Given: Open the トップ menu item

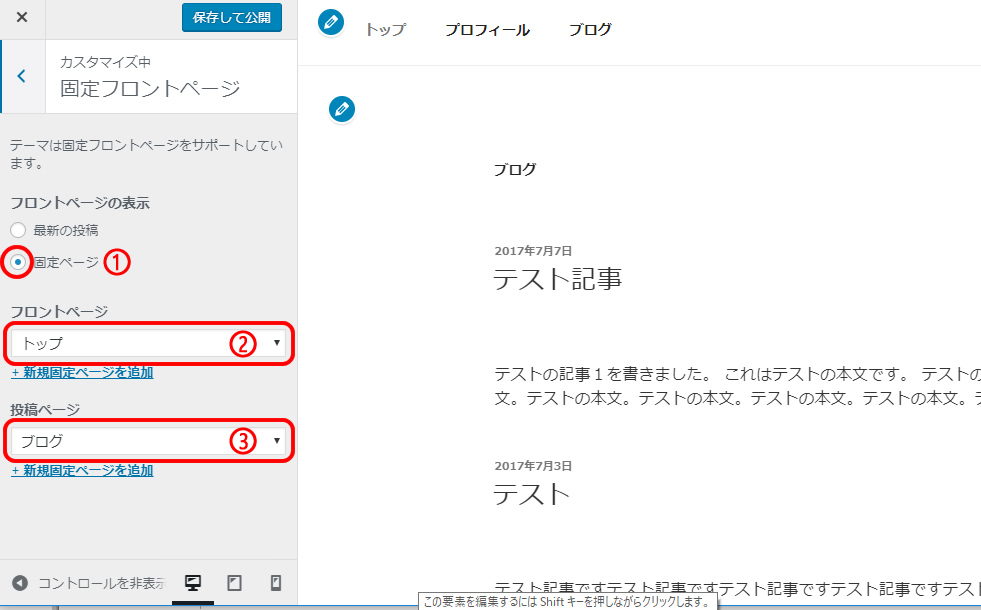Looking at the screenshot, I should [x=385, y=30].
